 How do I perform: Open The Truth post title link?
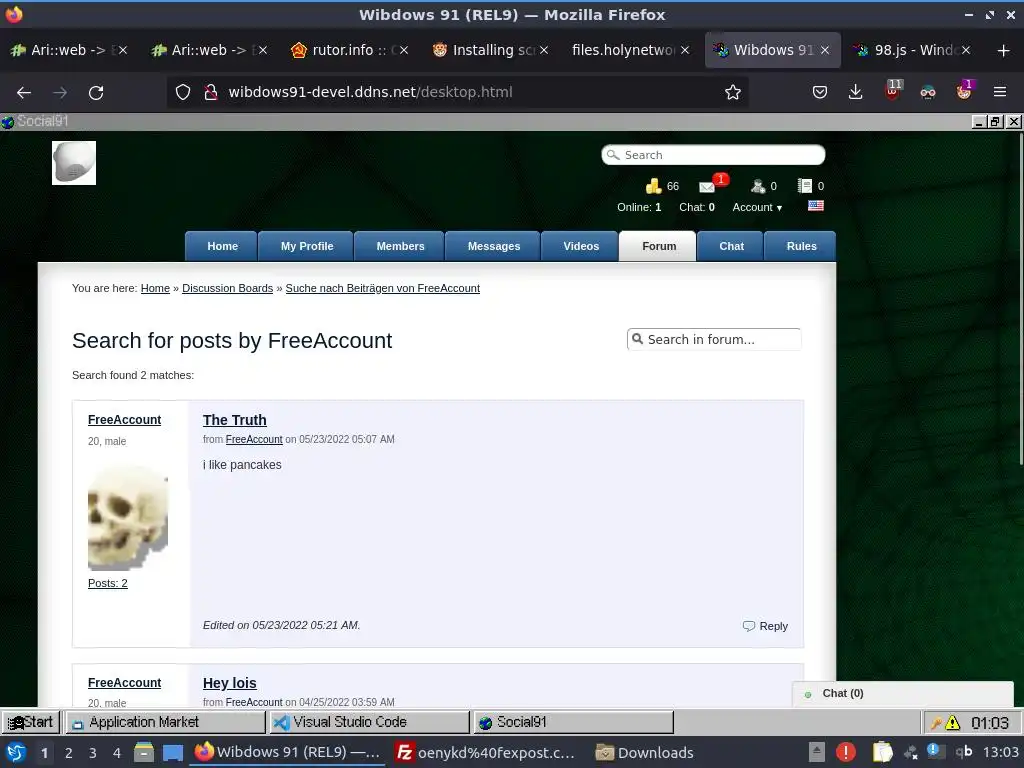coord(234,420)
